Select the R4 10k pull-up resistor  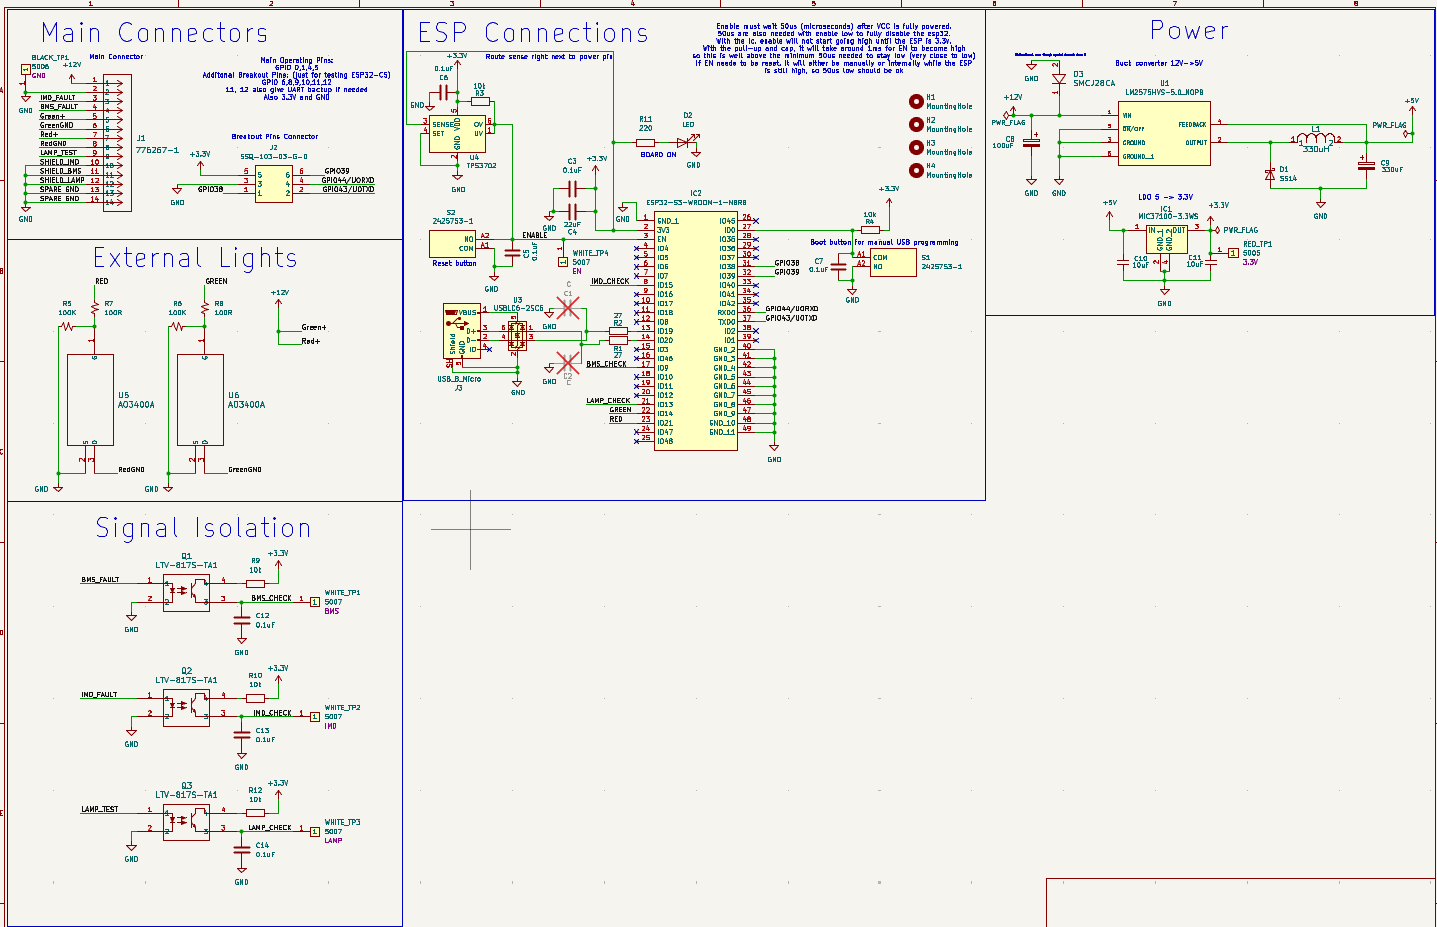tap(869, 230)
